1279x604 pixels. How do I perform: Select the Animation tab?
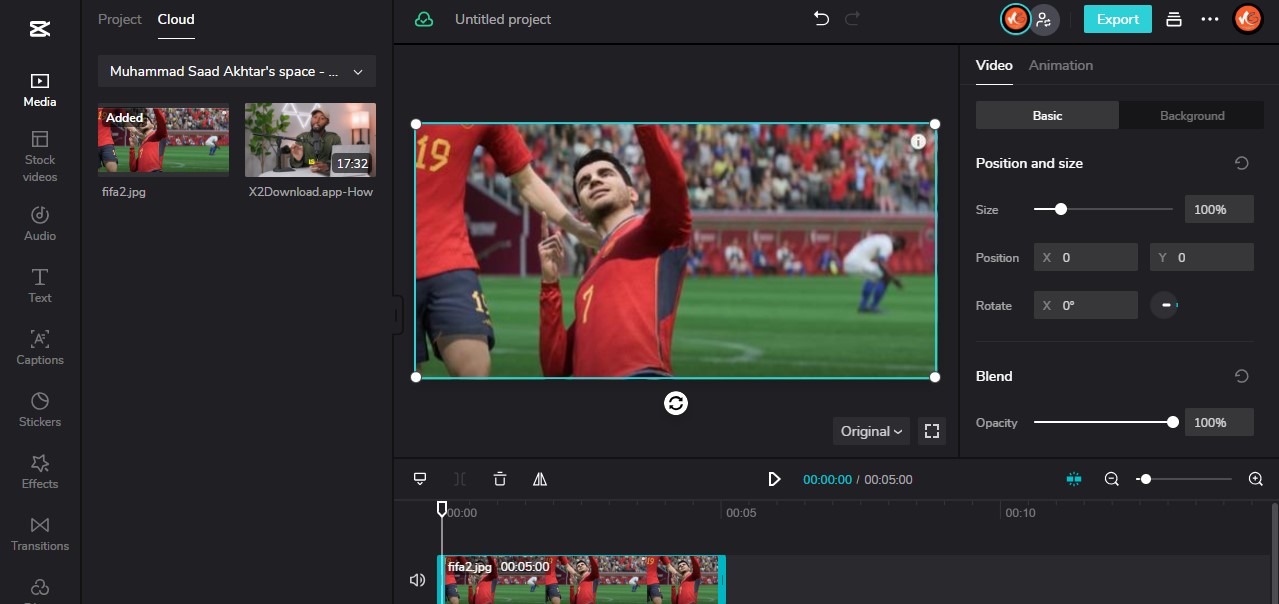click(1061, 65)
